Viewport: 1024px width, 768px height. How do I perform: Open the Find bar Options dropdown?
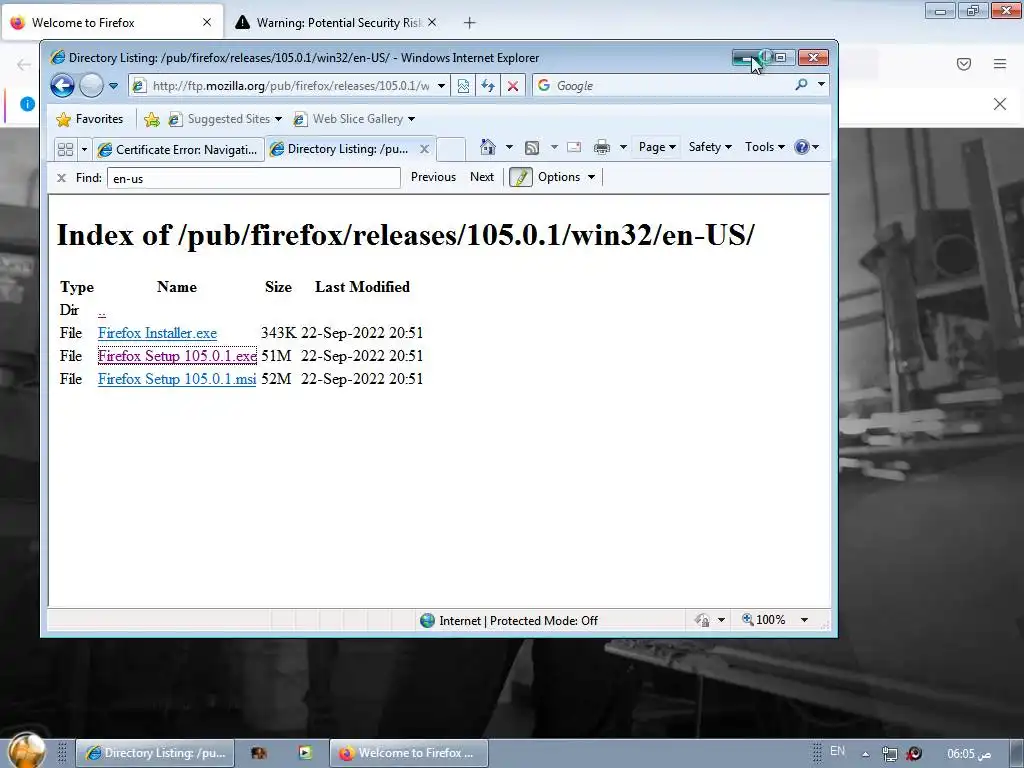[x=566, y=177]
